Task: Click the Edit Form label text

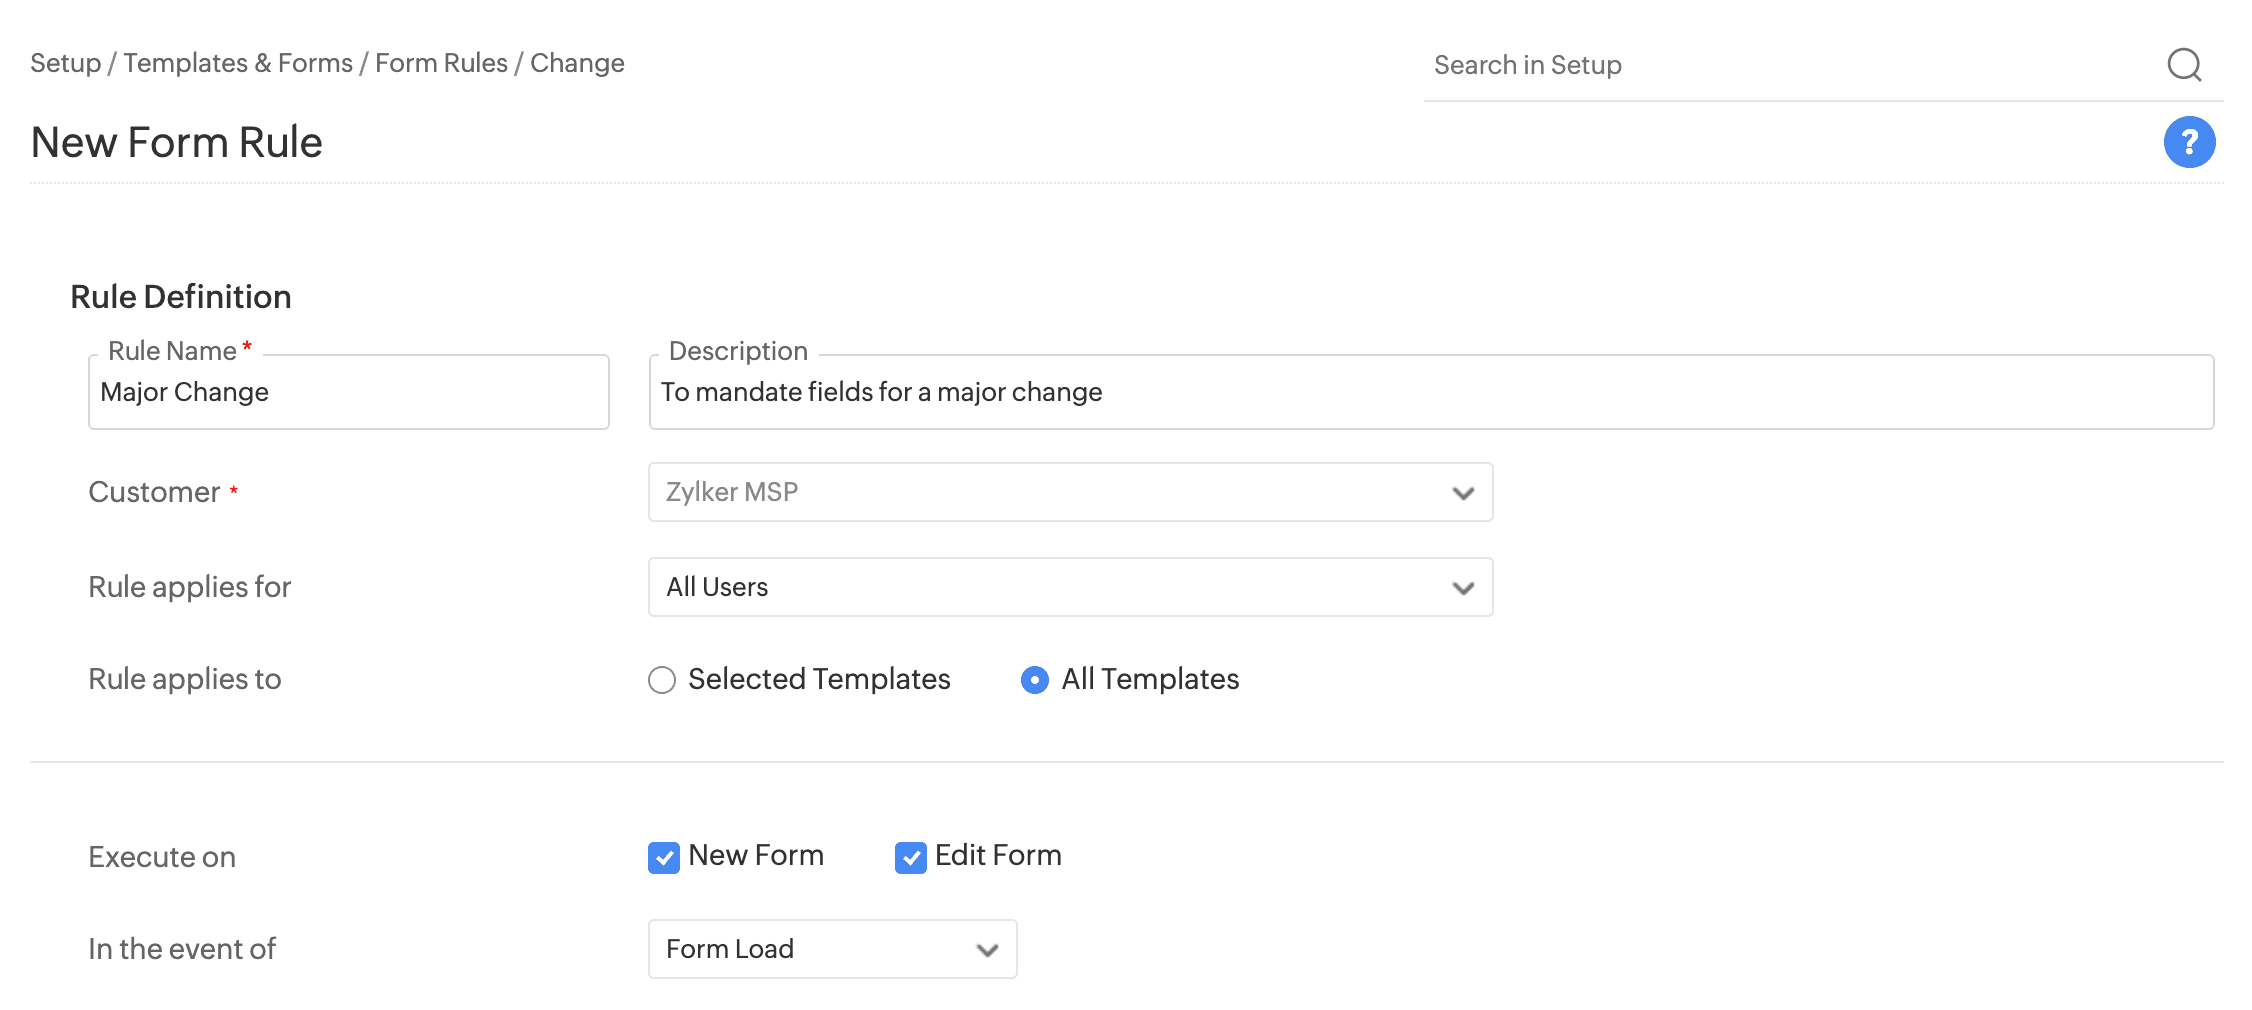Action: click(998, 855)
